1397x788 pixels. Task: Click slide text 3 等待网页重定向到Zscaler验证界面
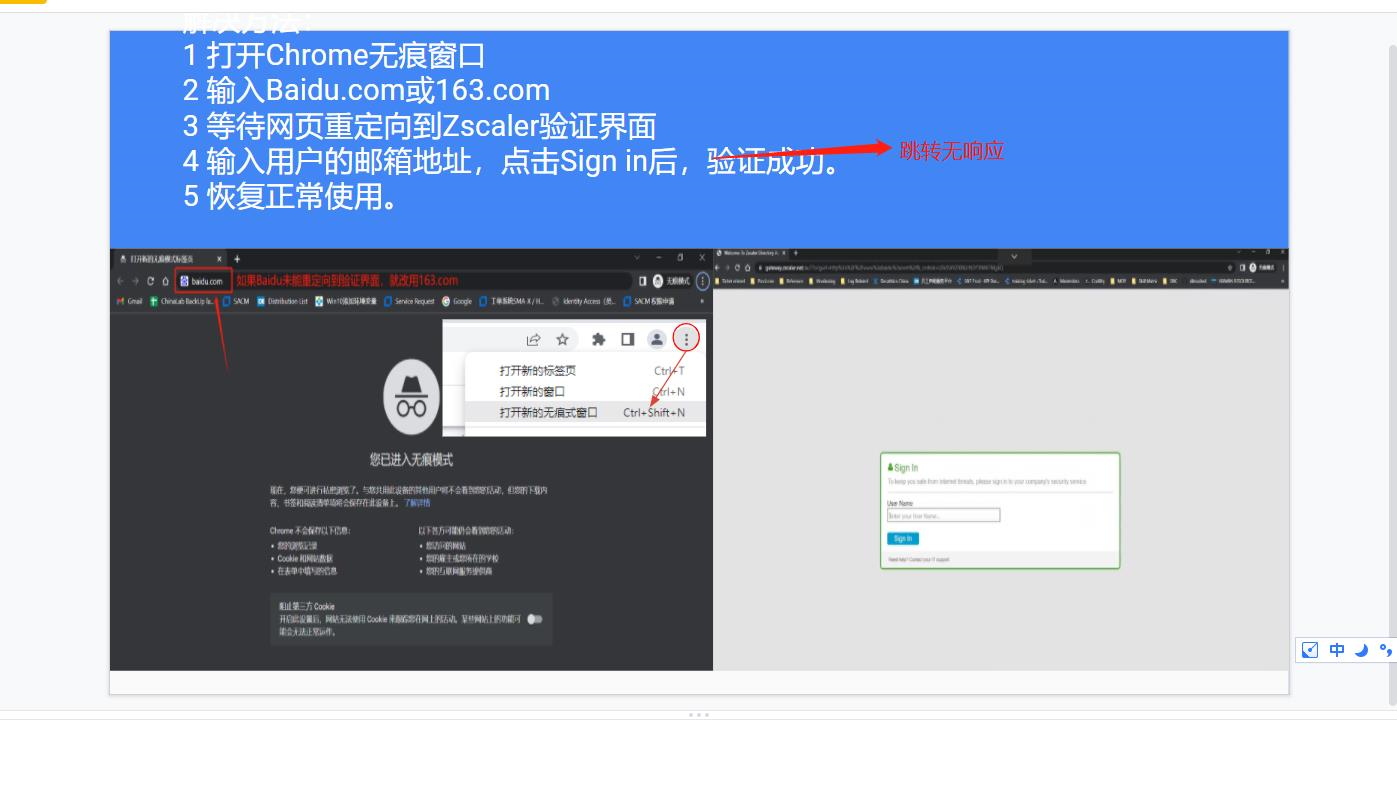point(419,126)
